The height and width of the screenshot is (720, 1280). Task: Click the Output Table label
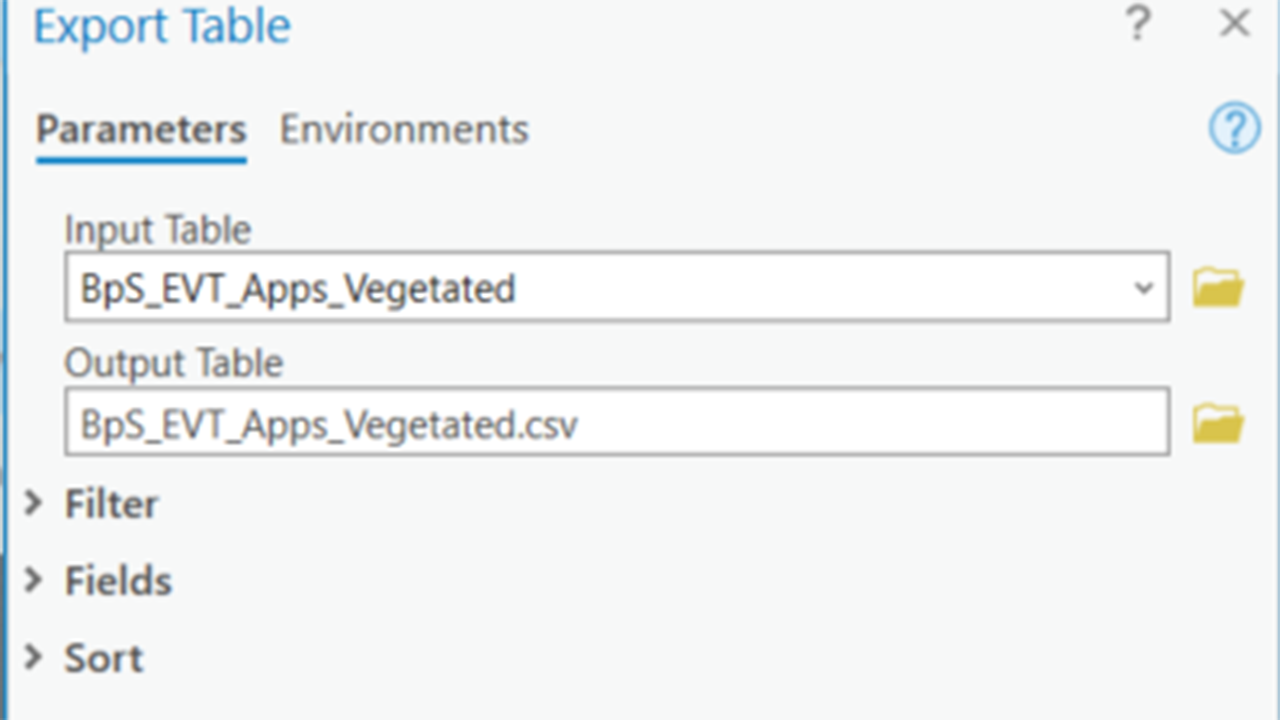coord(173,363)
